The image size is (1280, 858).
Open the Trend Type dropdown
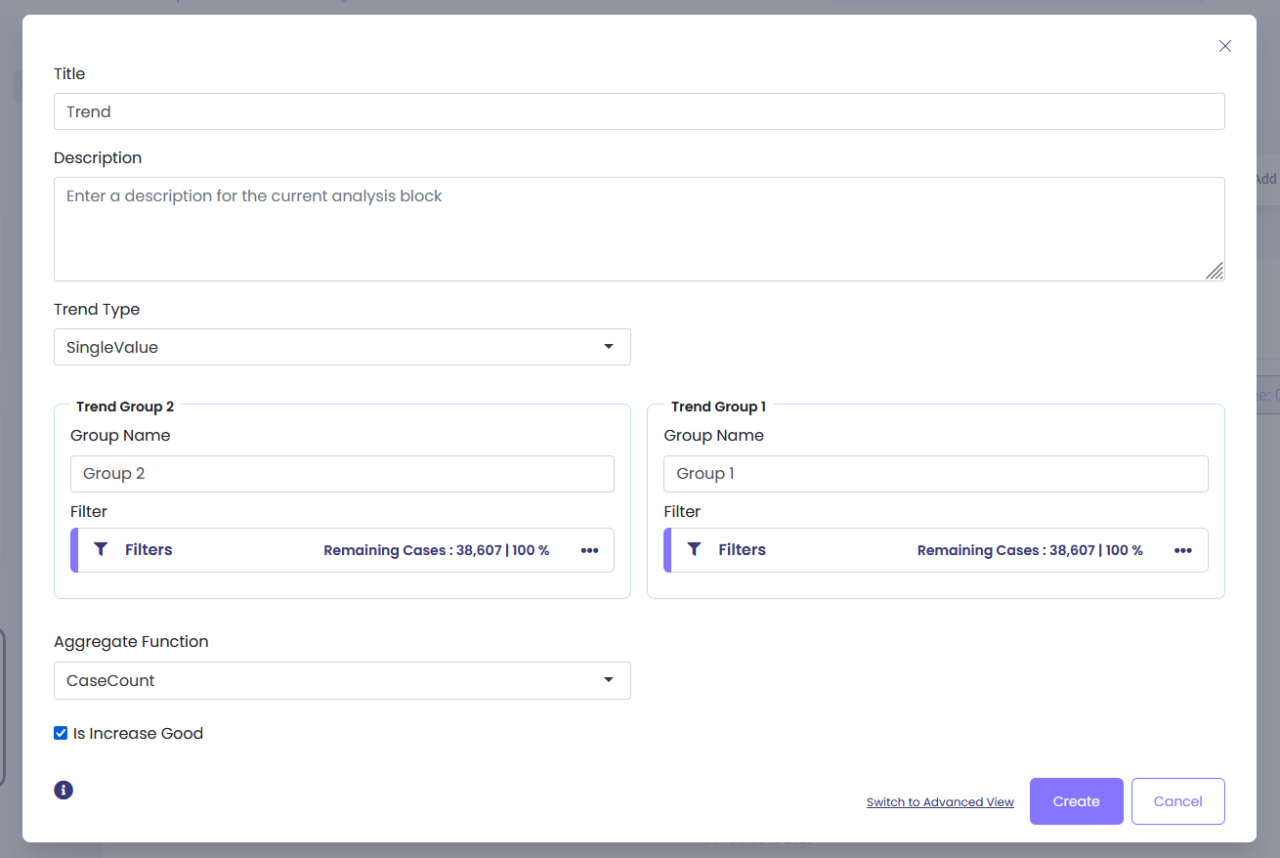[342, 347]
